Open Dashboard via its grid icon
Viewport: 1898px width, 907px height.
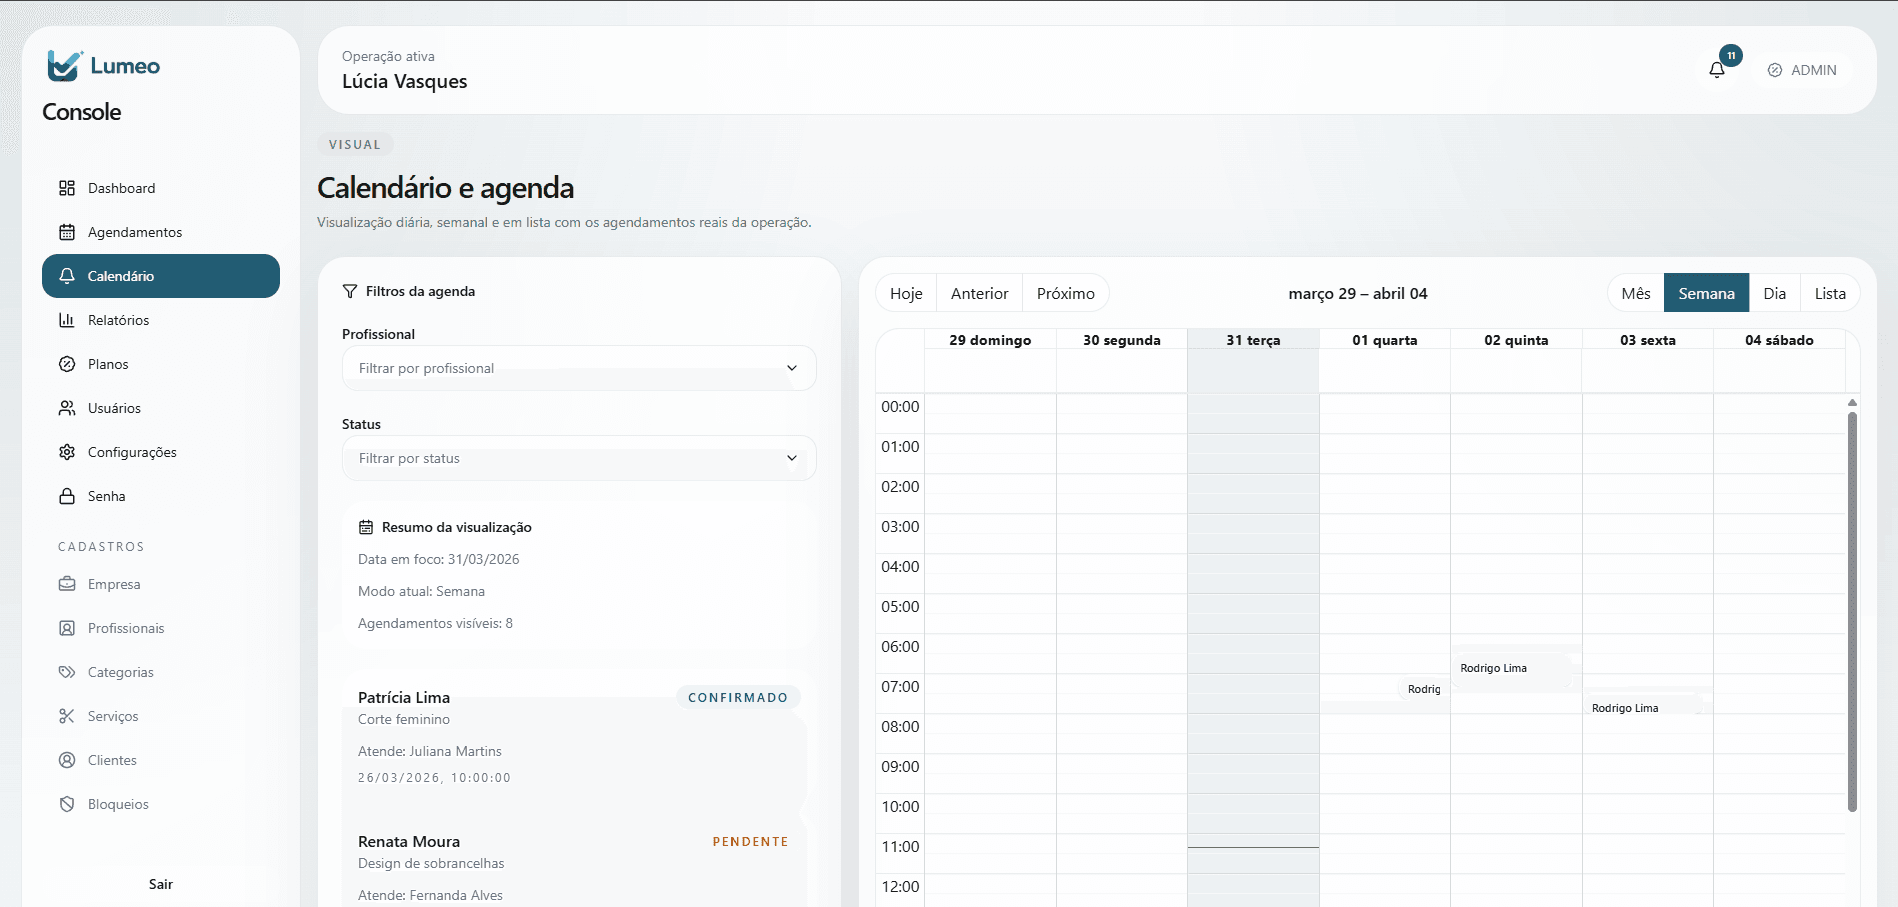pyautogui.click(x=67, y=188)
